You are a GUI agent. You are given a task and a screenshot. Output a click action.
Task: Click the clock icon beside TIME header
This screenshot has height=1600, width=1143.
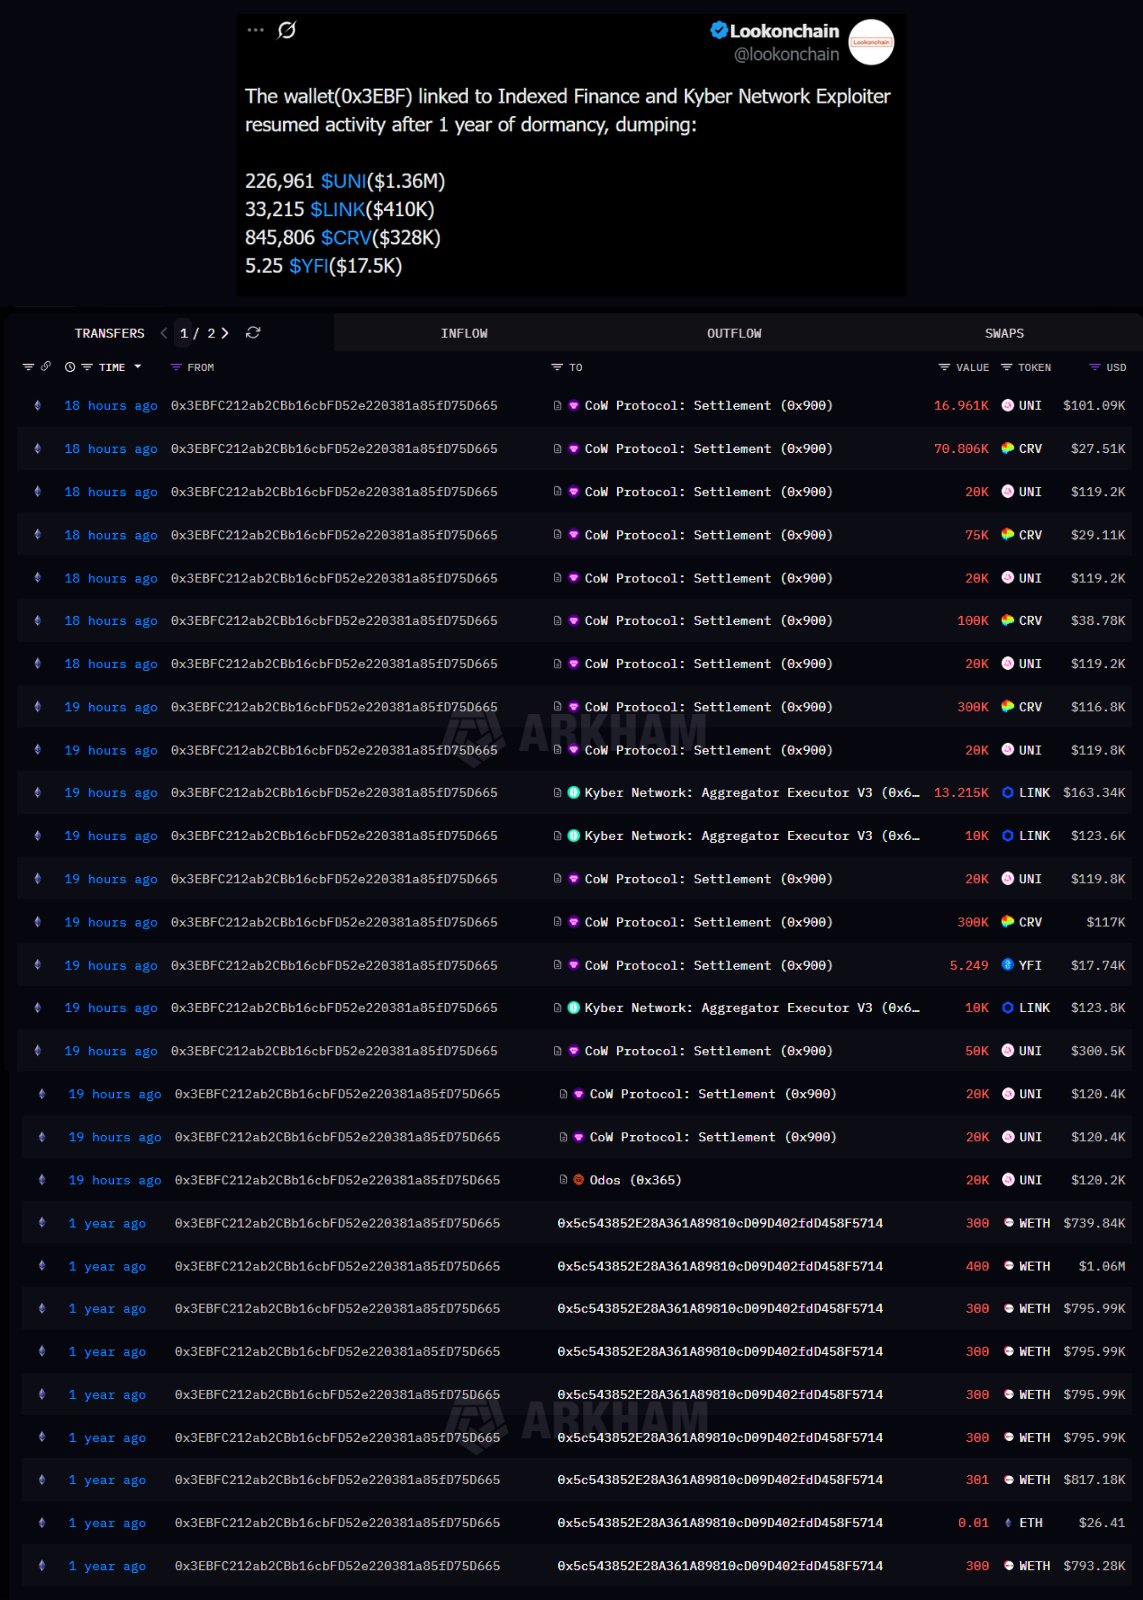[70, 367]
